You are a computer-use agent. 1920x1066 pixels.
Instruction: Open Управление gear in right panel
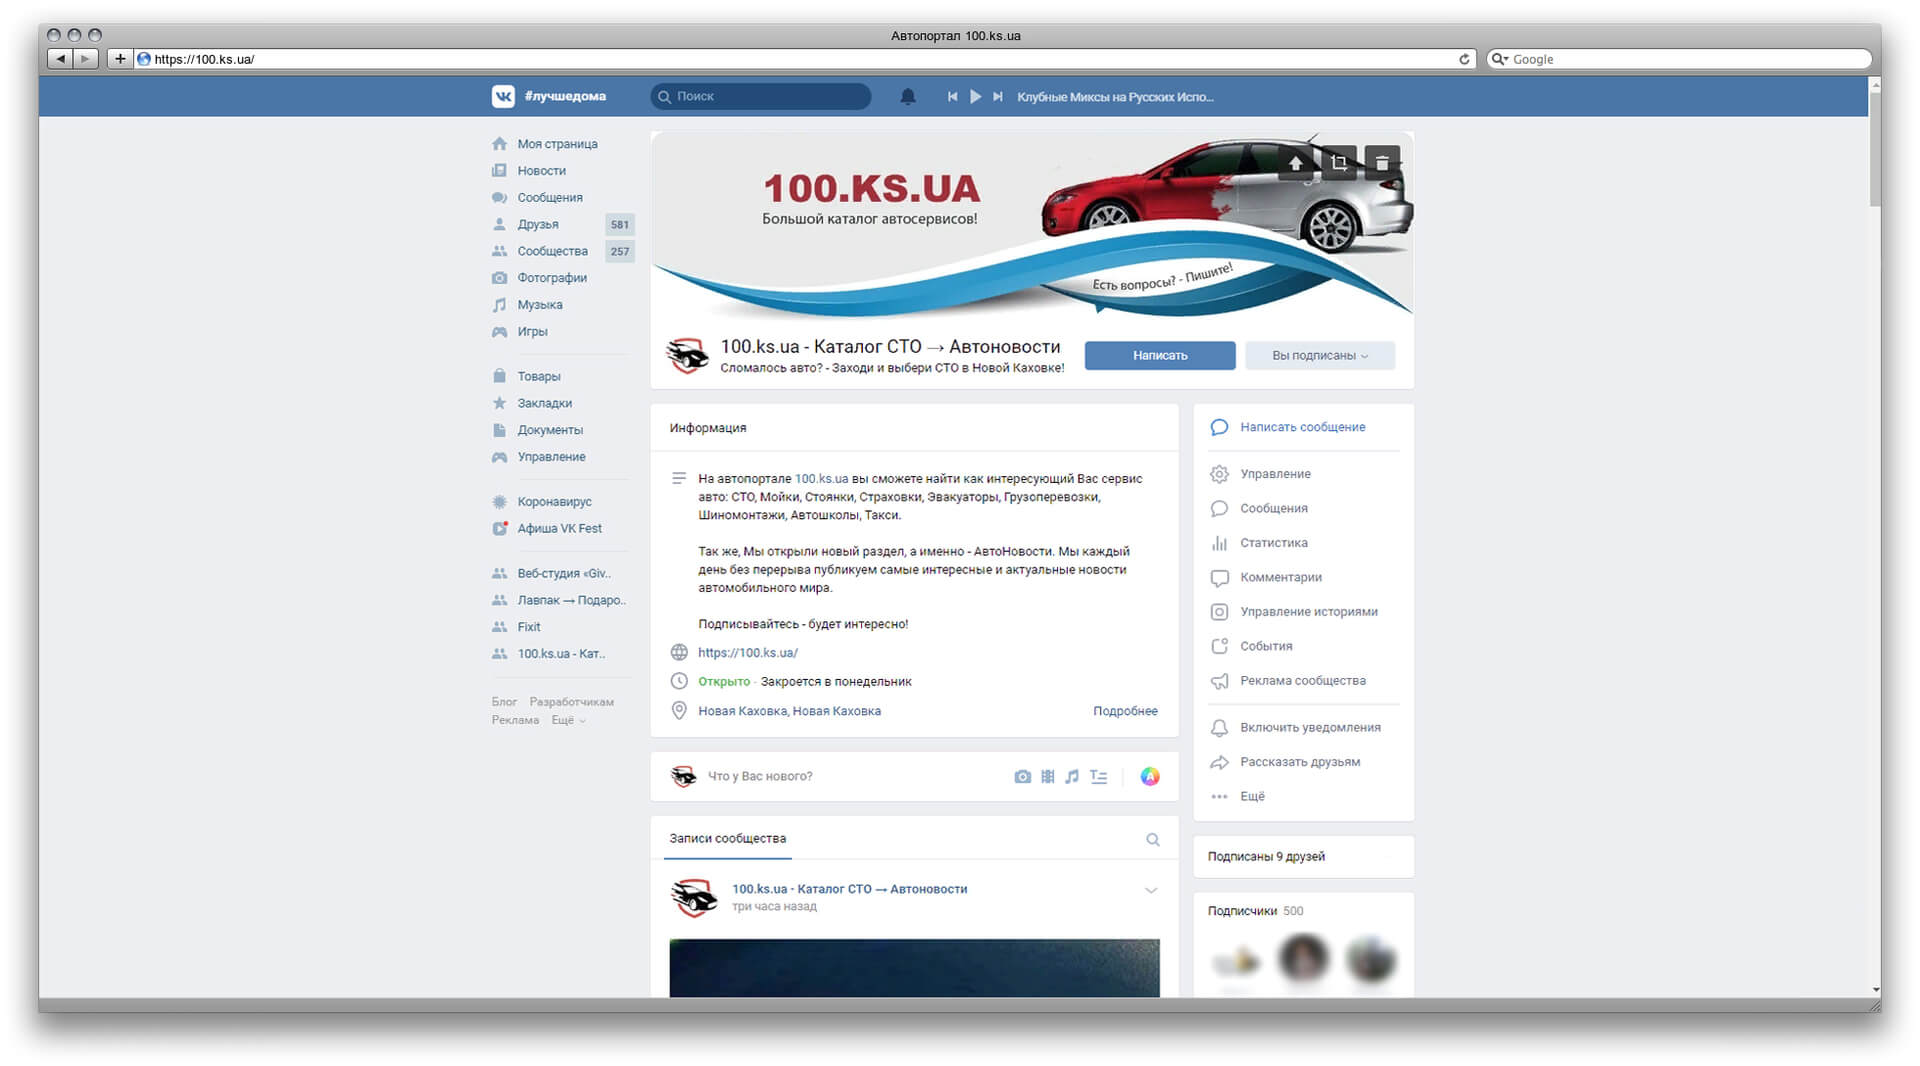pyautogui.click(x=1219, y=474)
